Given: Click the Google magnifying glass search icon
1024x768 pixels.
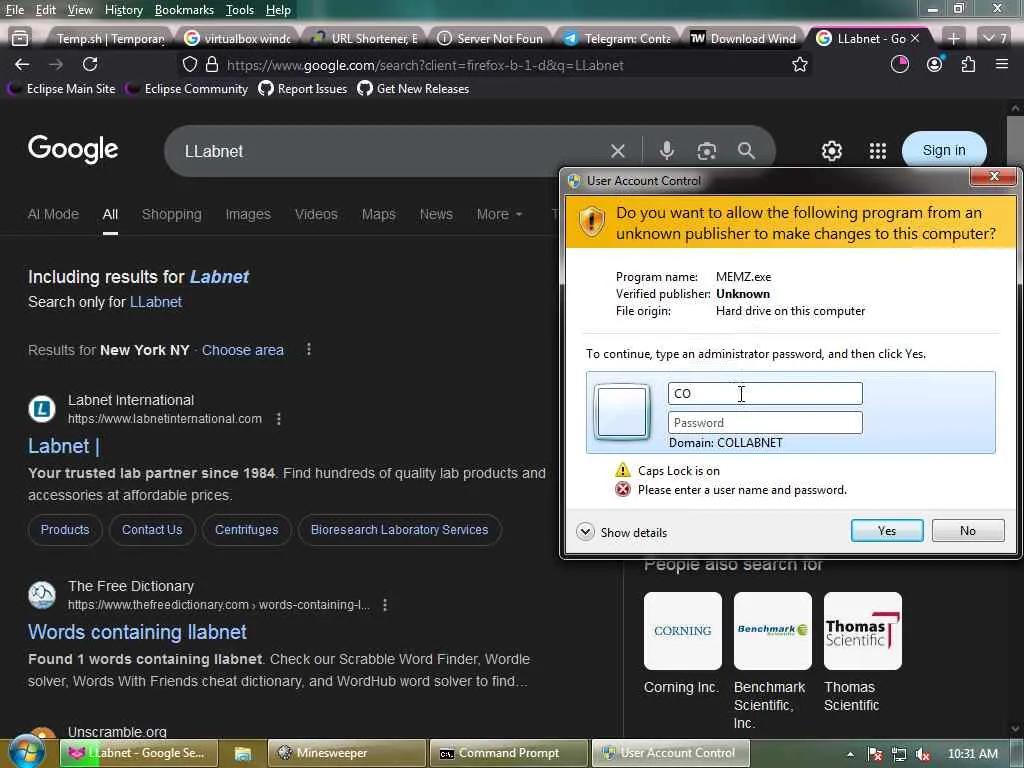Looking at the screenshot, I should pyautogui.click(x=746, y=151).
